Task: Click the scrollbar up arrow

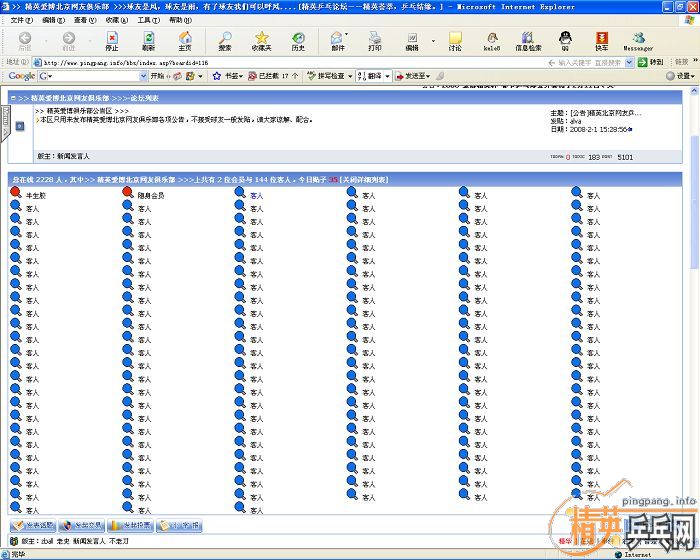Action: pos(695,91)
